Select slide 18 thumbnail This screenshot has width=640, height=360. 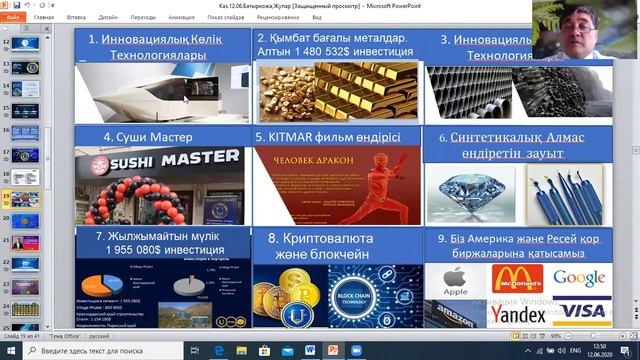(25, 177)
